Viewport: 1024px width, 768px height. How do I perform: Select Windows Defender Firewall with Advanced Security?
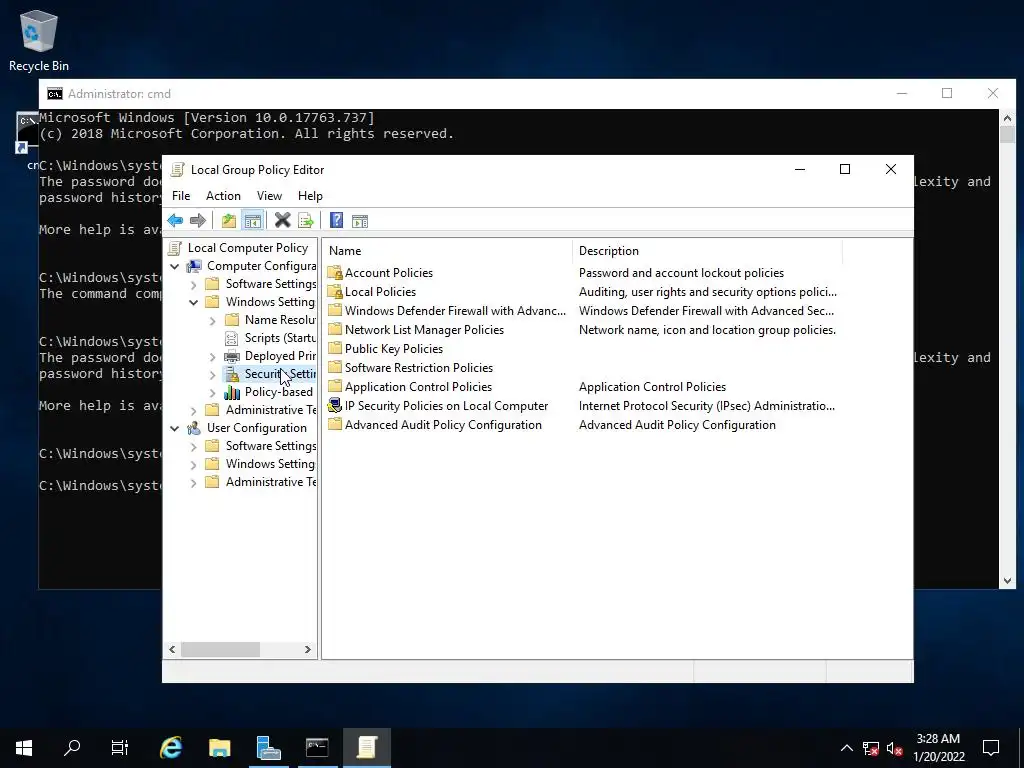(x=455, y=311)
